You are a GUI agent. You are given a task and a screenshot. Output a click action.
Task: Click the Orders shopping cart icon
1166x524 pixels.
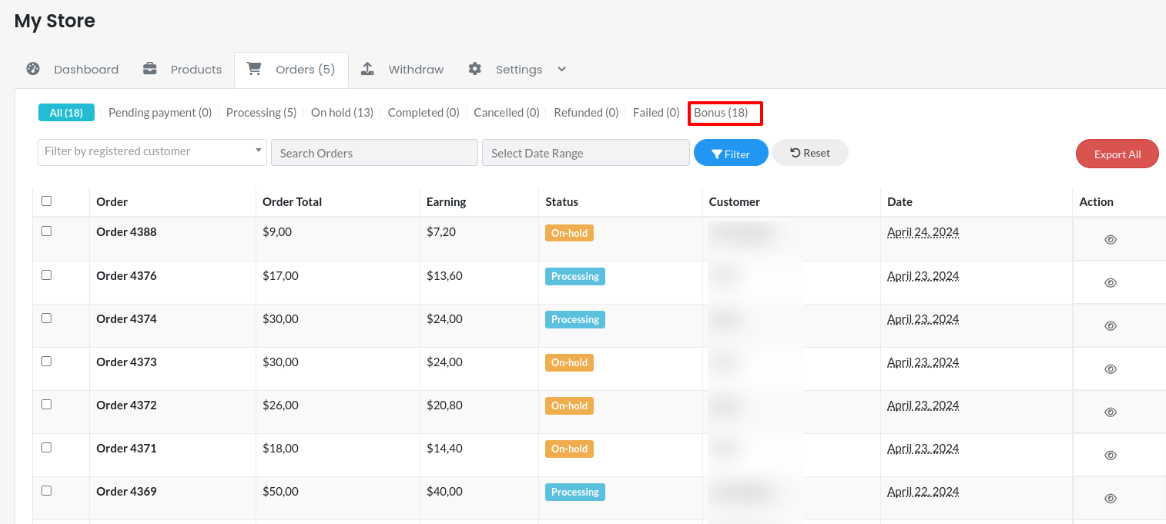click(x=254, y=69)
